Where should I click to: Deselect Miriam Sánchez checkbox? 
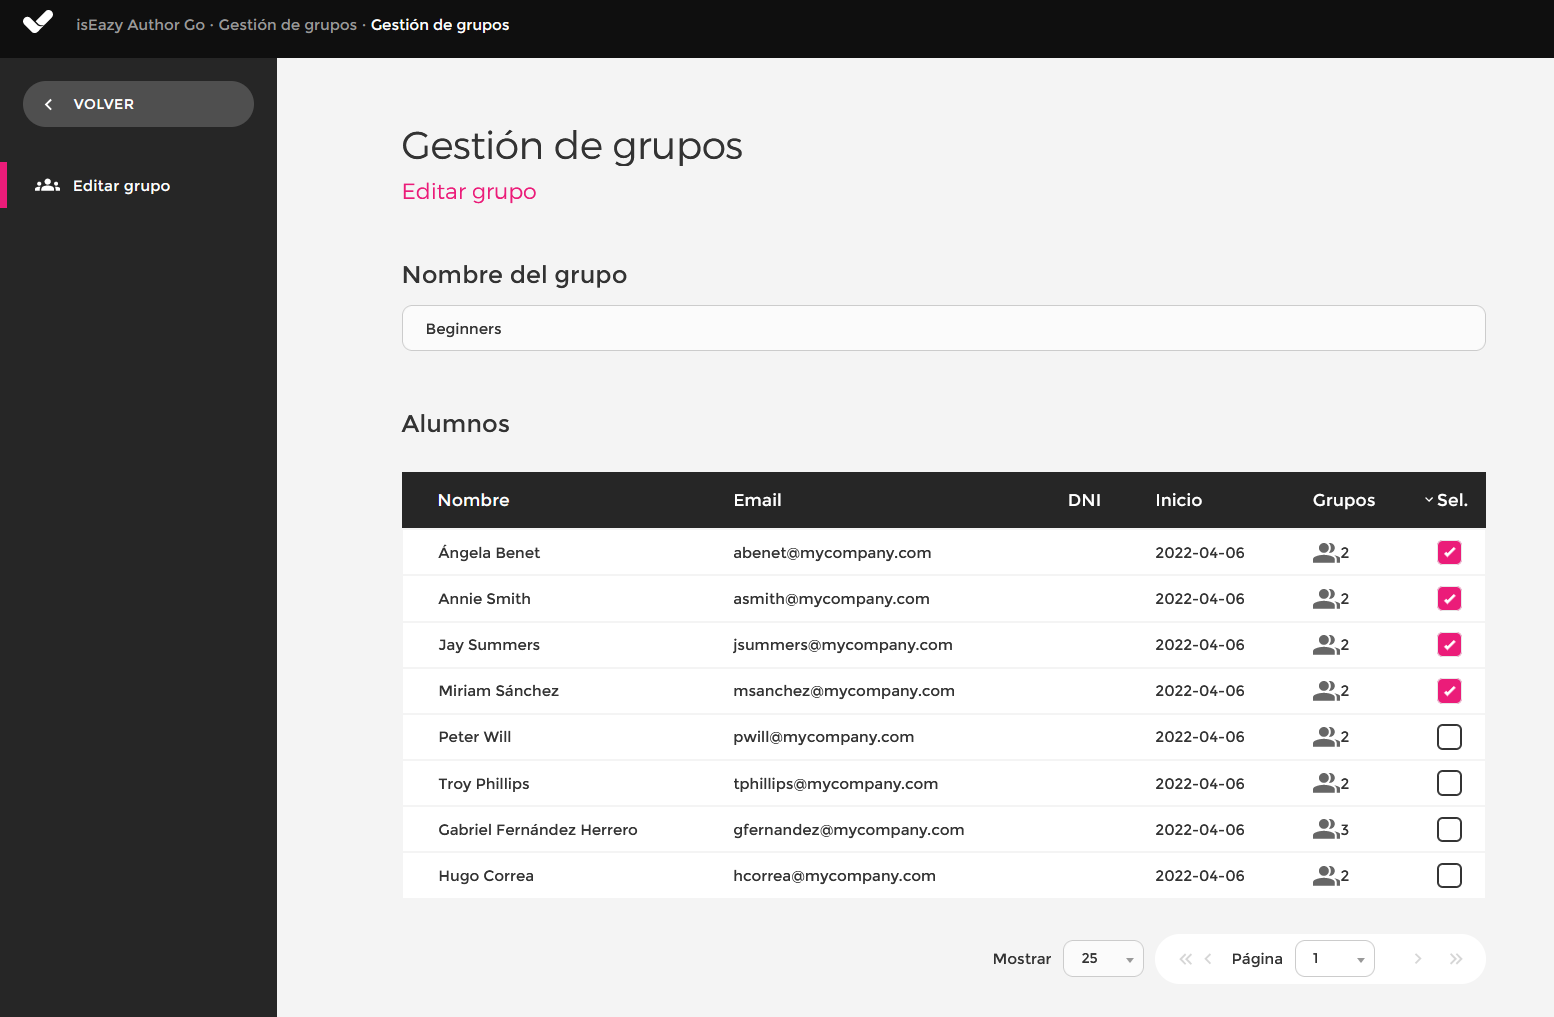[x=1449, y=691]
